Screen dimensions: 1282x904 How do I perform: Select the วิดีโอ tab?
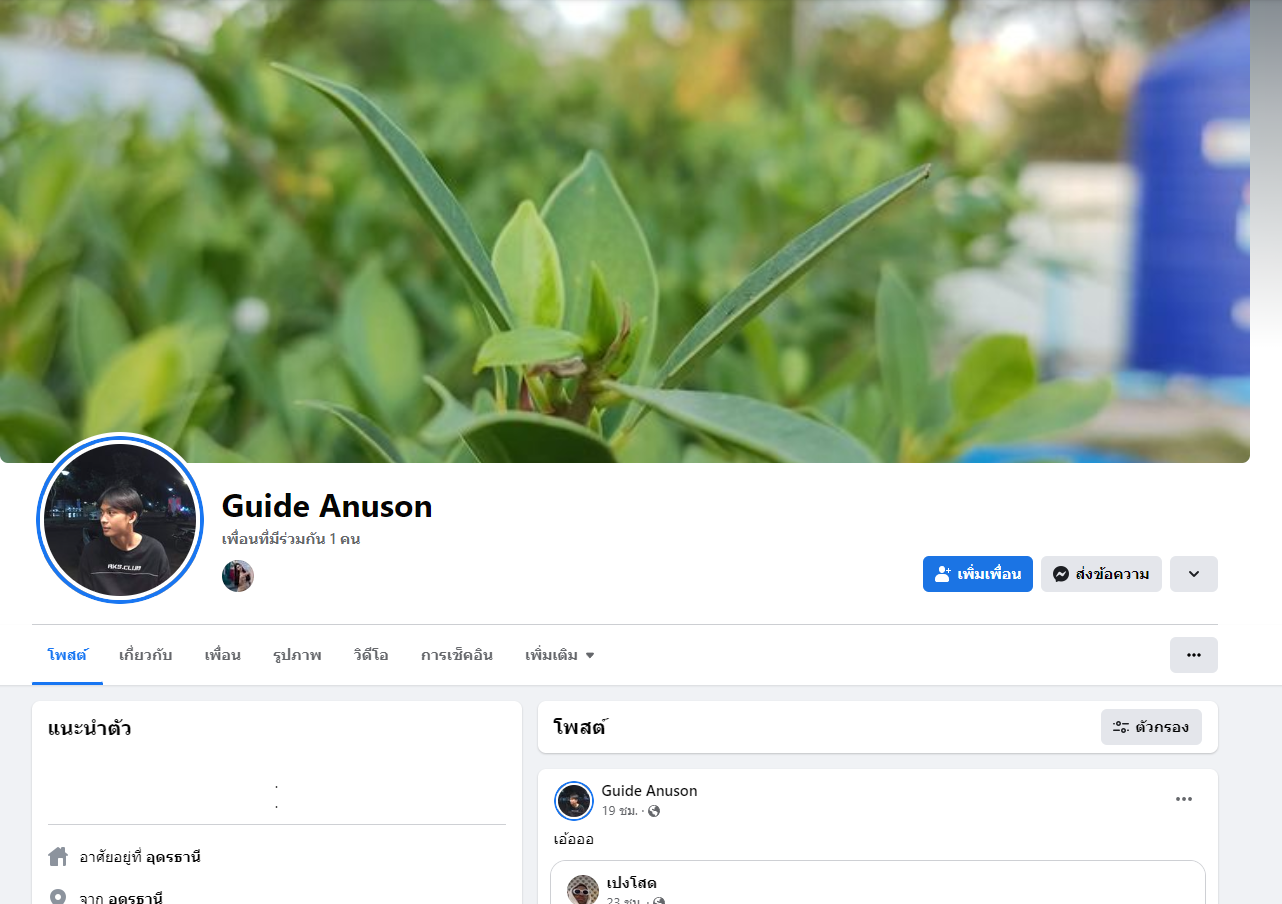(371, 655)
